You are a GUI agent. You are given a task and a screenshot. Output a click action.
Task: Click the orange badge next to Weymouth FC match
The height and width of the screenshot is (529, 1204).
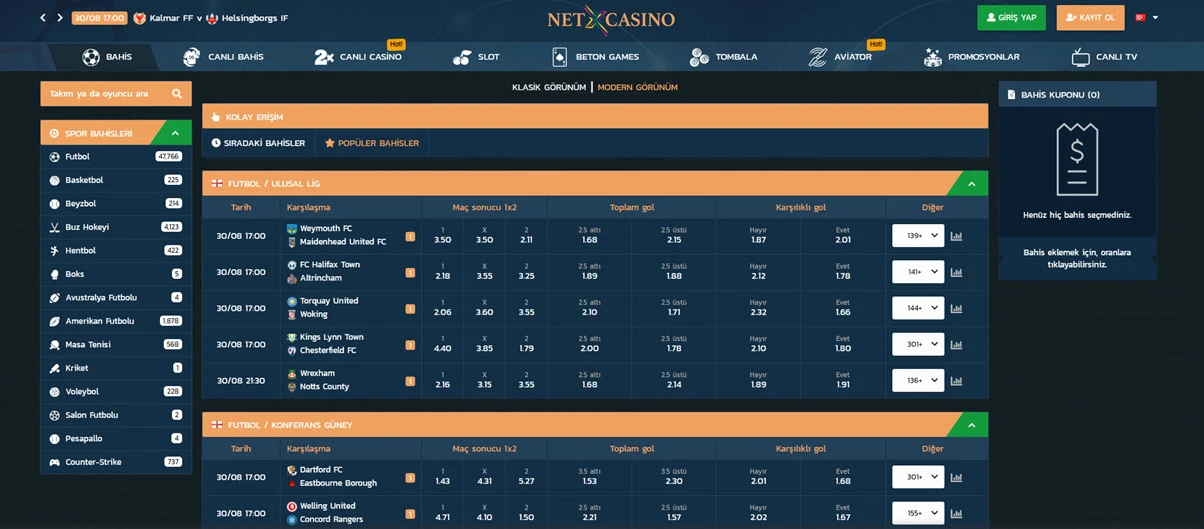[x=410, y=237]
